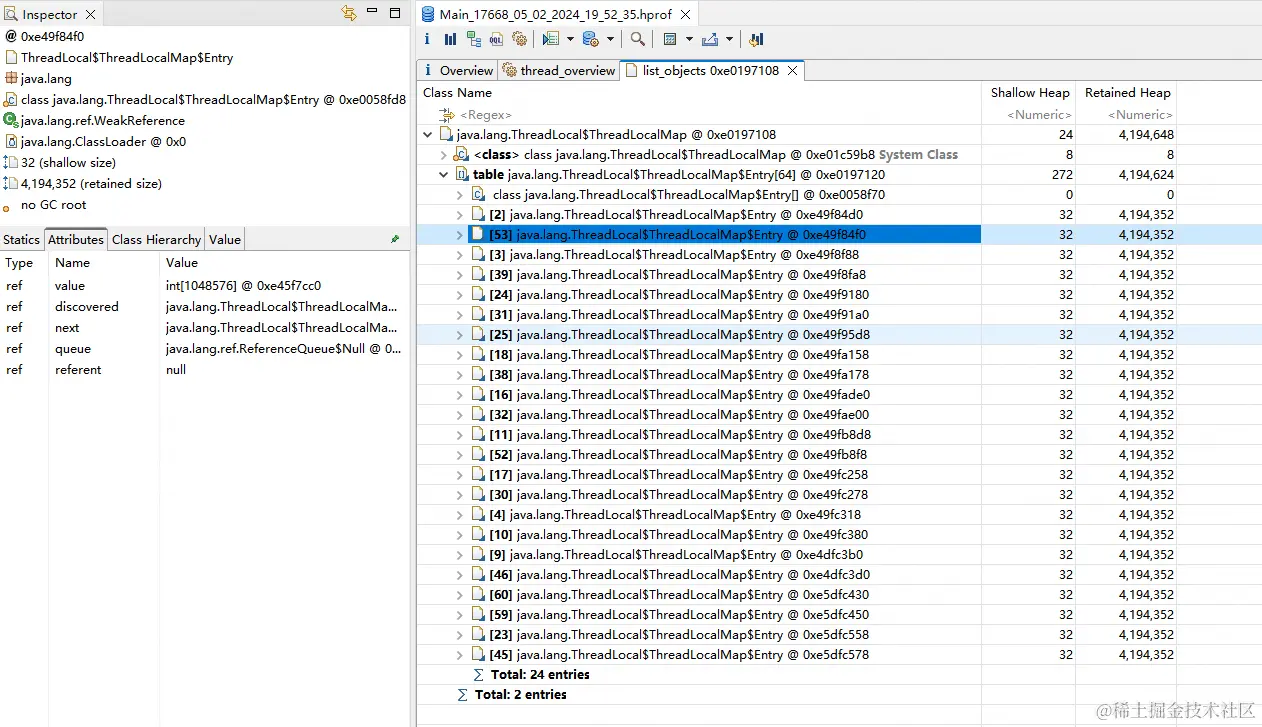
Task: Open the heap dump Overview icon in toolbar
Action: pyautogui.click(x=427, y=39)
